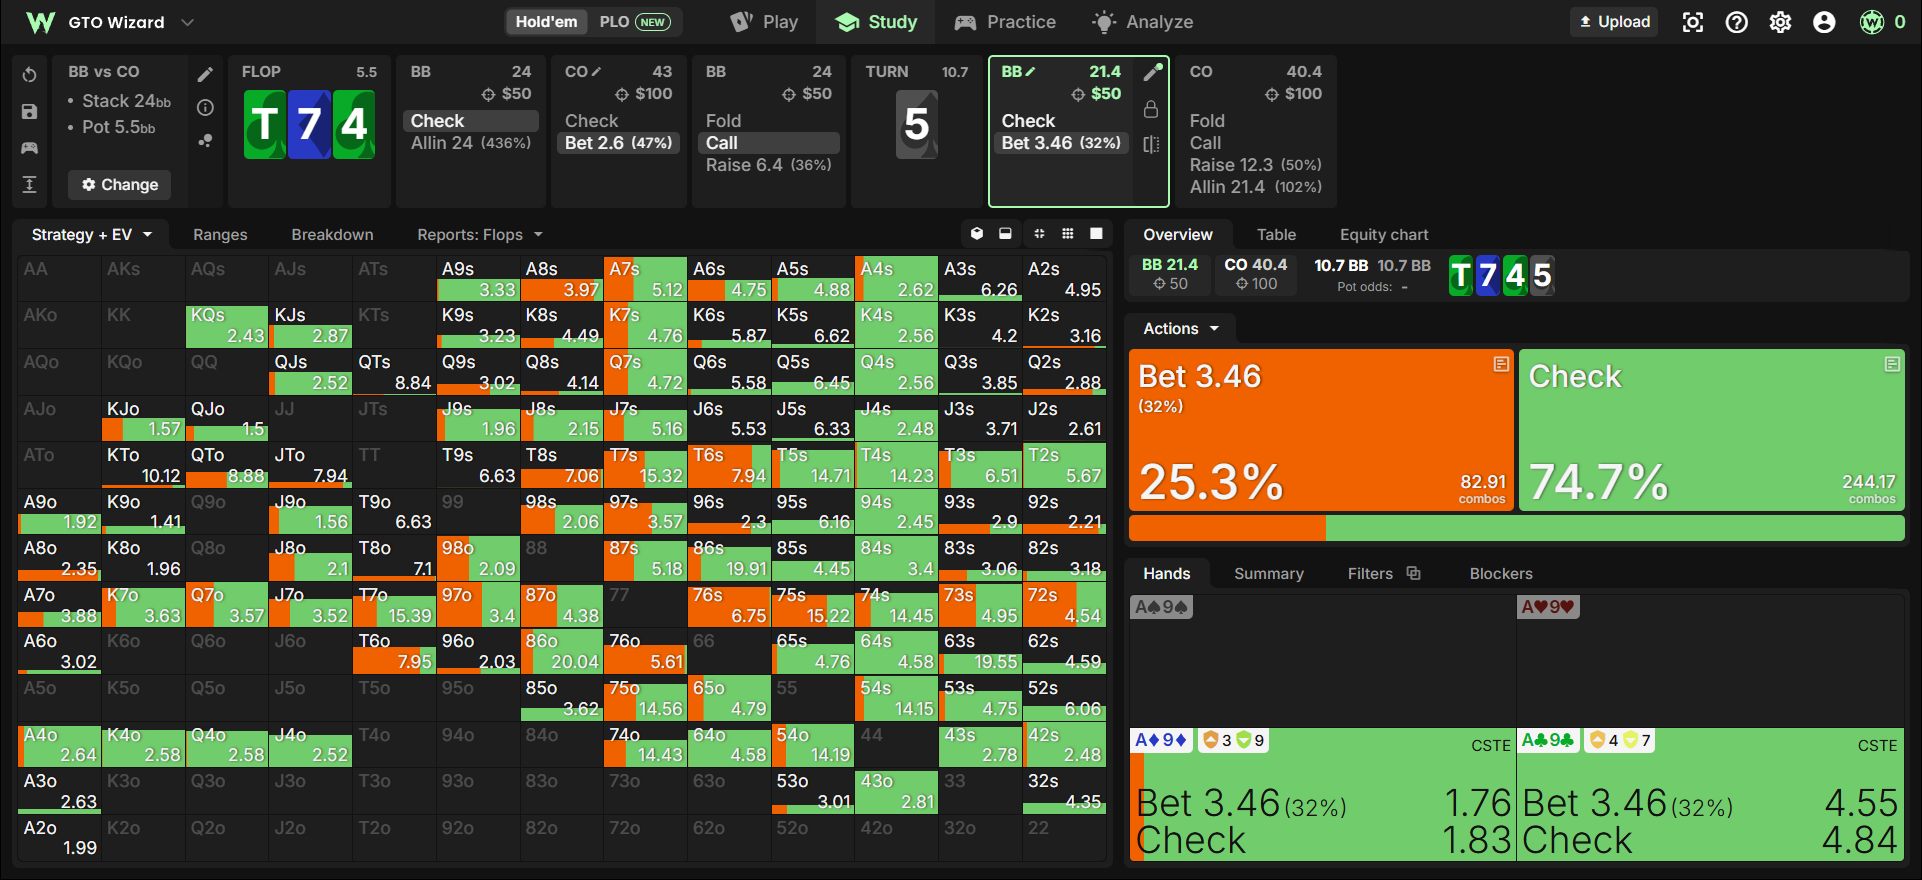
Task: Click the collapse vertical arrows icon
Action: [29, 184]
